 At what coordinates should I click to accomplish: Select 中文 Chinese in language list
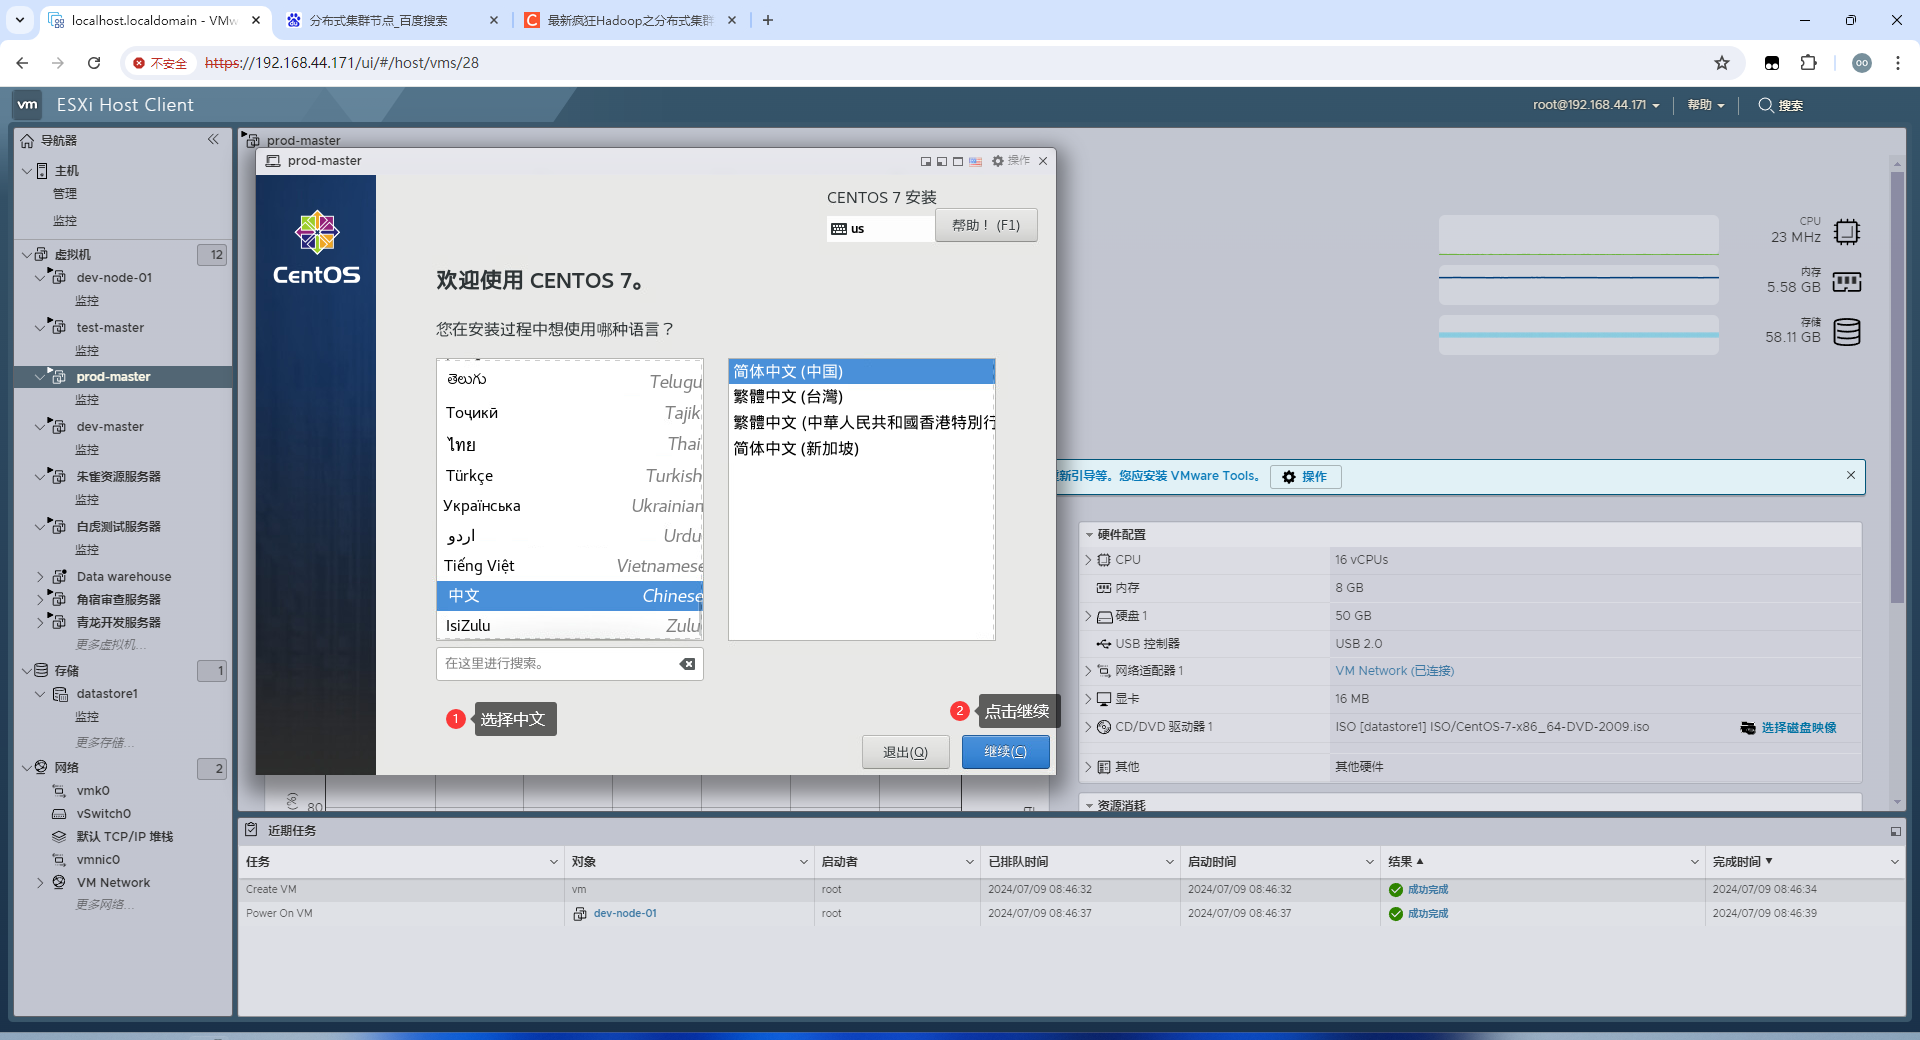(570, 596)
